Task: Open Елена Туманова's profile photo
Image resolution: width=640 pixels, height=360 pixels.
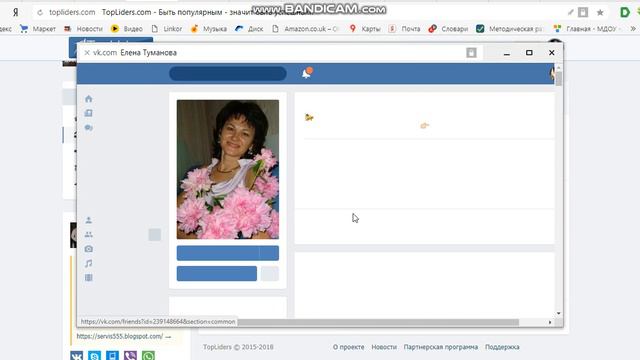Action: [228, 169]
